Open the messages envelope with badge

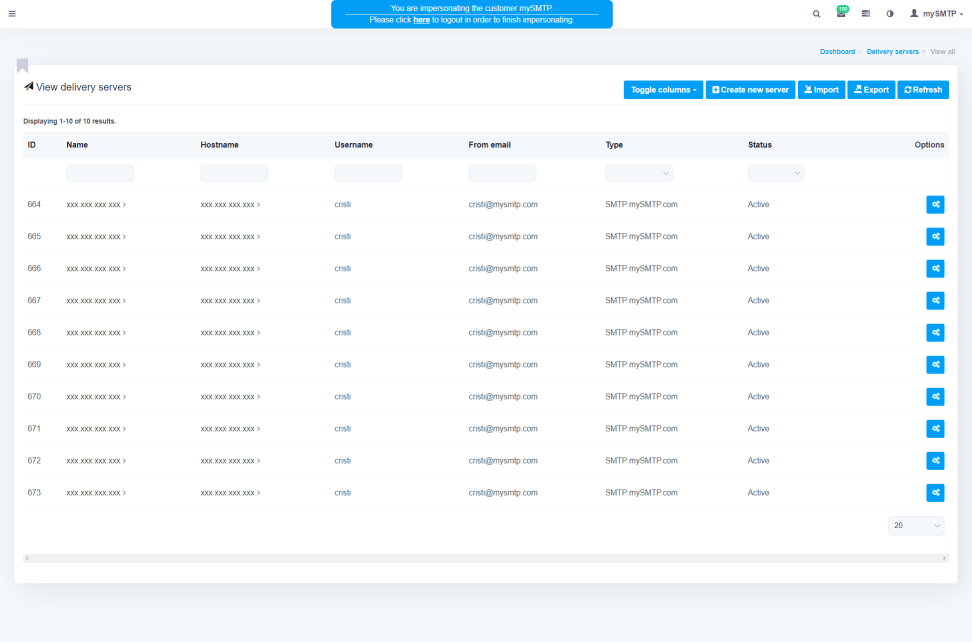tap(841, 14)
